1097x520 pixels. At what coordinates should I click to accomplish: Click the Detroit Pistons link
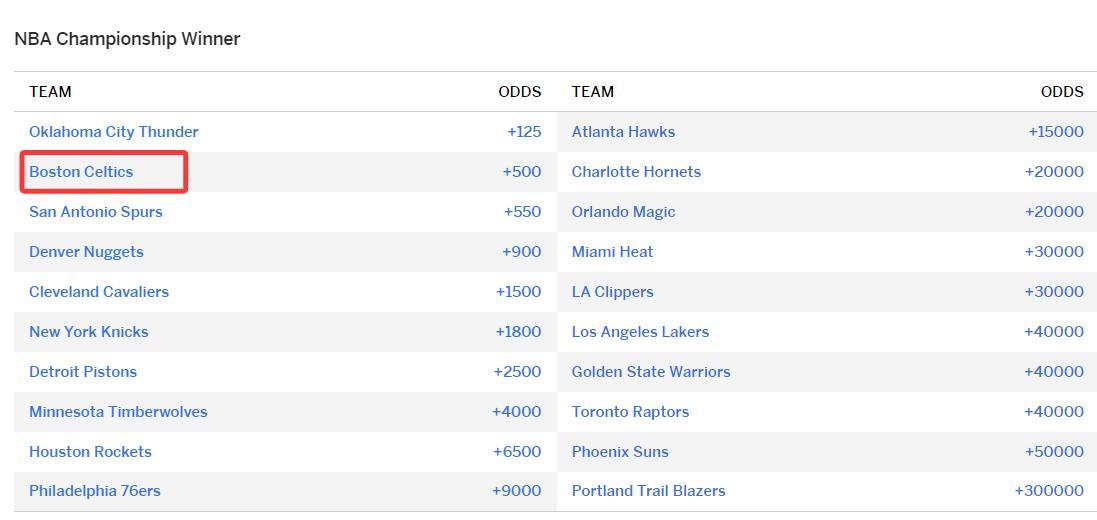[x=83, y=372]
